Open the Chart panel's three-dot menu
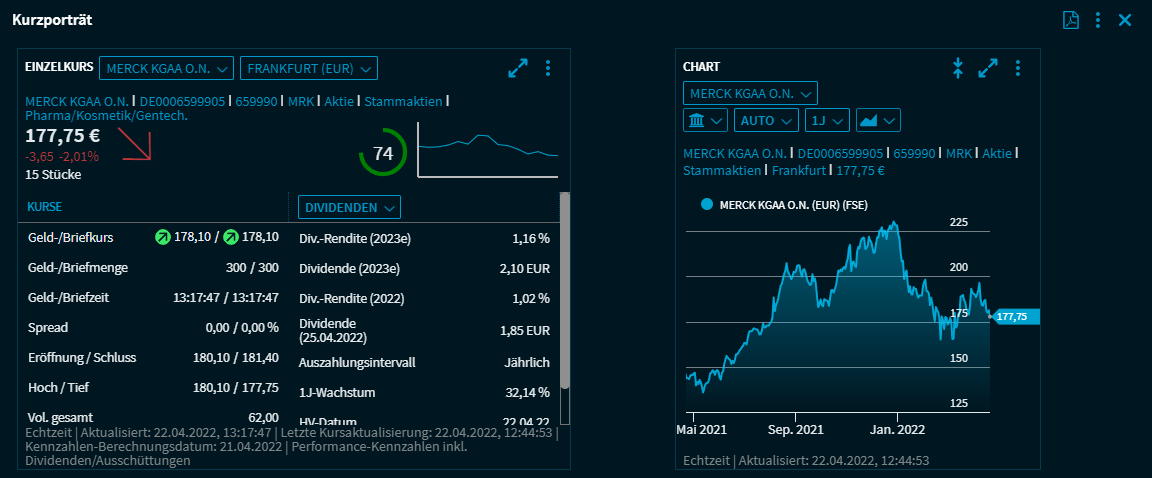This screenshot has height=478, width=1152. point(1017,68)
